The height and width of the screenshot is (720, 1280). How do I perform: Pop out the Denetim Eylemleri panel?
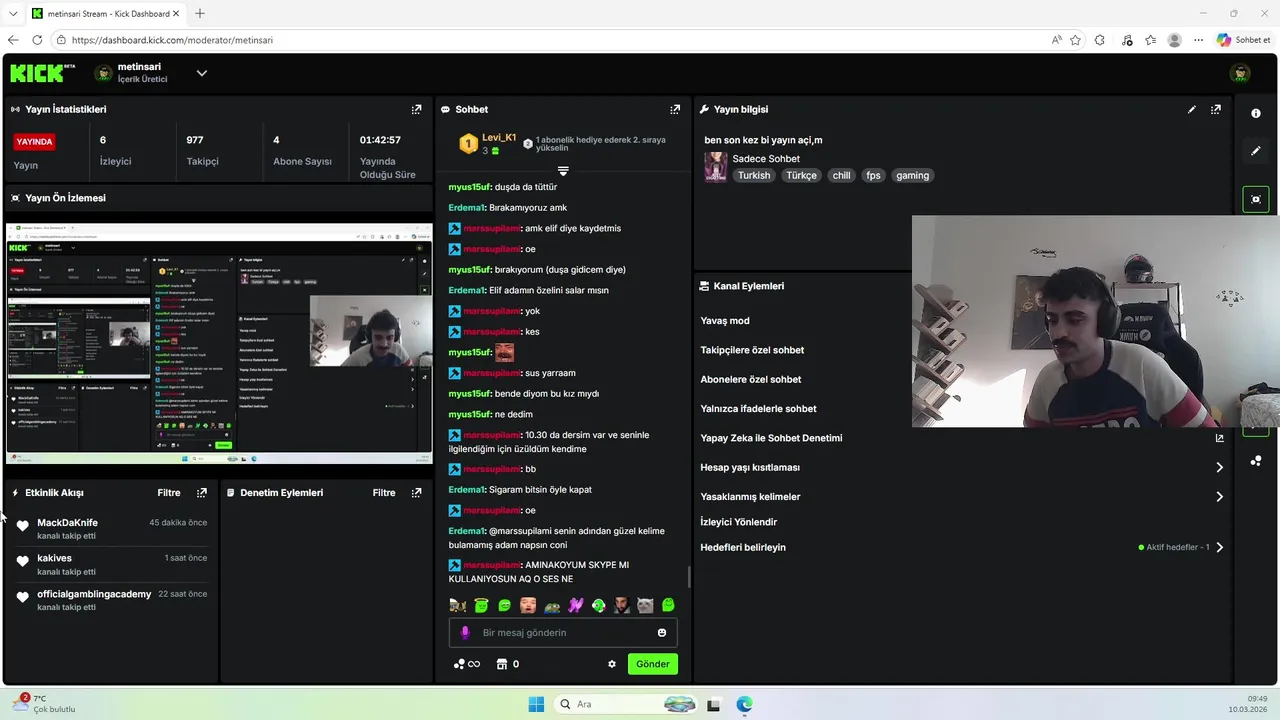click(417, 493)
